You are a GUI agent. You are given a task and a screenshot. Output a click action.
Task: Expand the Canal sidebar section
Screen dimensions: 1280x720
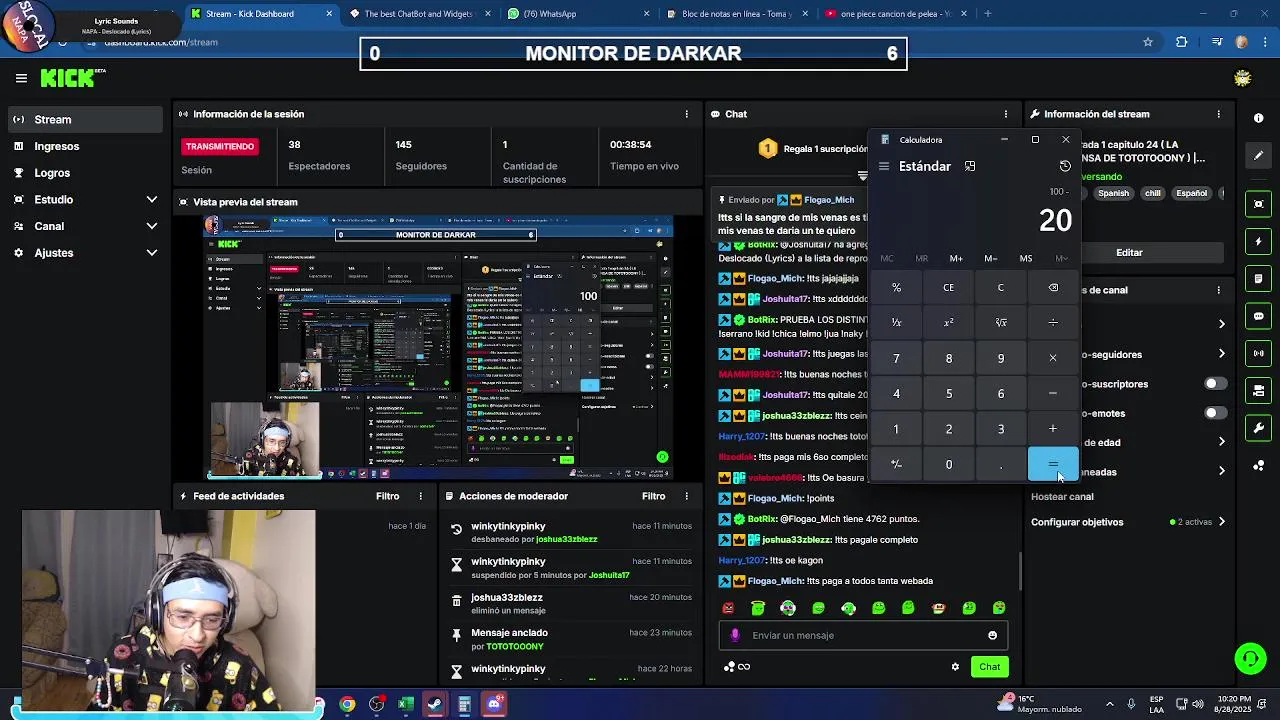tap(152, 227)
